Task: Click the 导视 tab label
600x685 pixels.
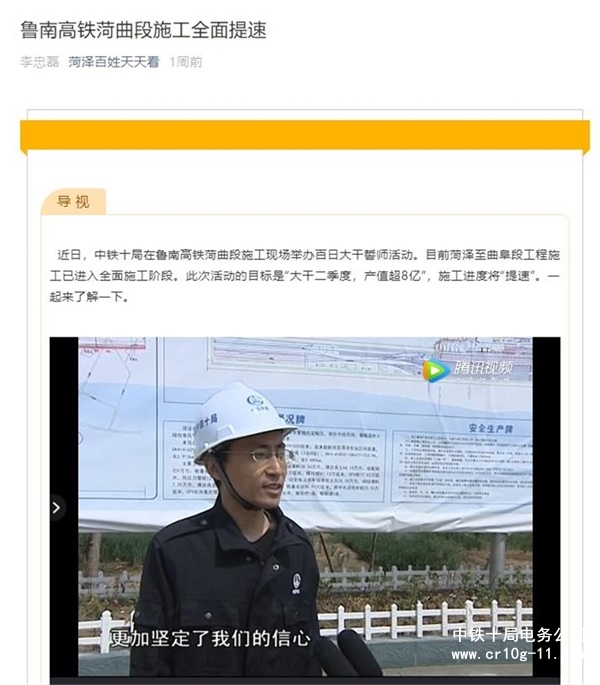Action: click(73, 202)
